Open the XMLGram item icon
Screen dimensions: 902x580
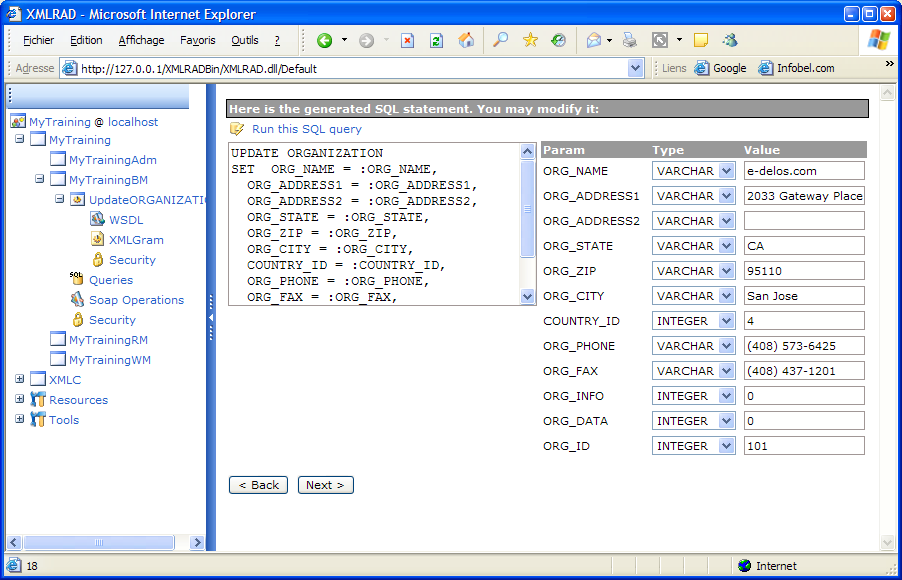pos(97,240)
